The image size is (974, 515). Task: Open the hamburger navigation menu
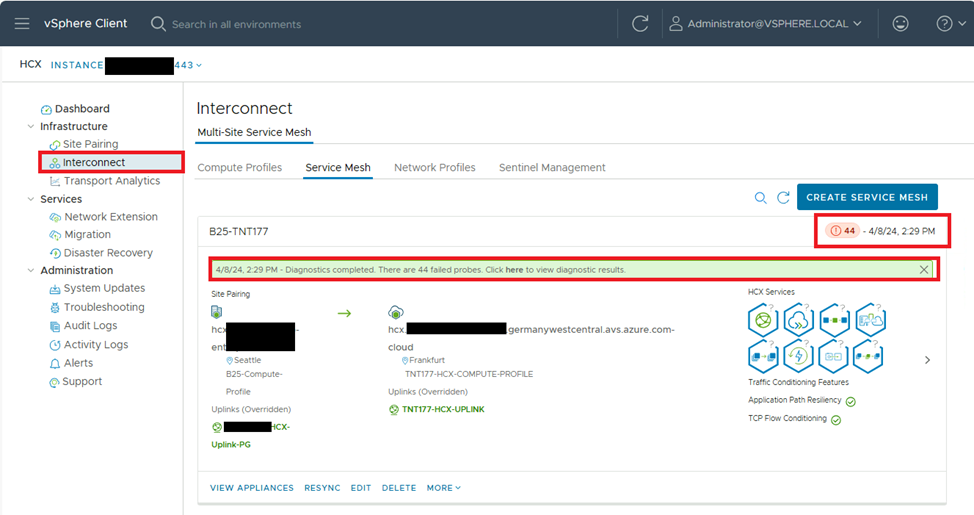22,24
